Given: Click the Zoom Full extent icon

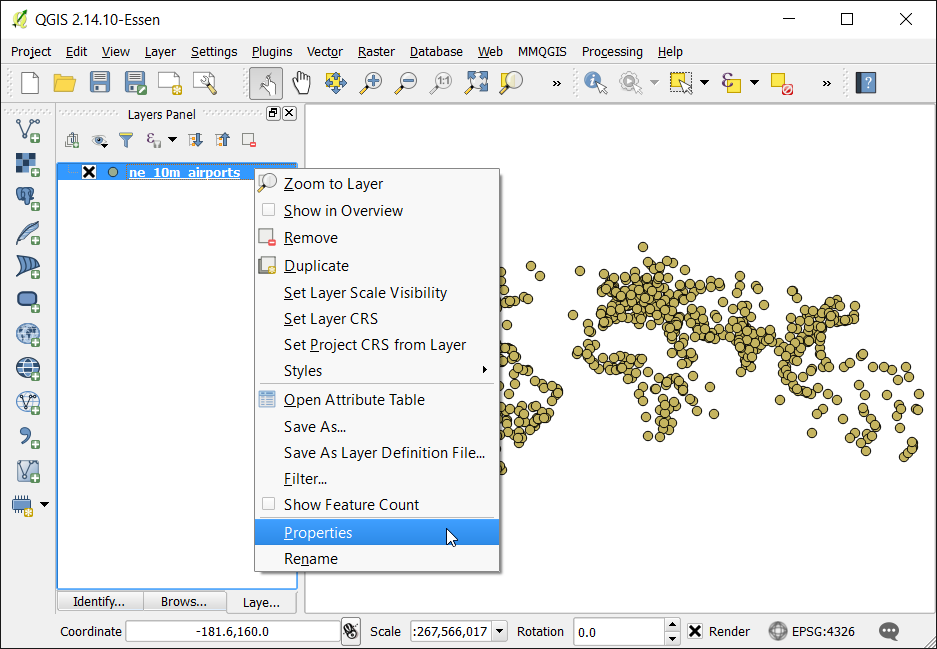Looking at the screenshot, I should point(476,82).
